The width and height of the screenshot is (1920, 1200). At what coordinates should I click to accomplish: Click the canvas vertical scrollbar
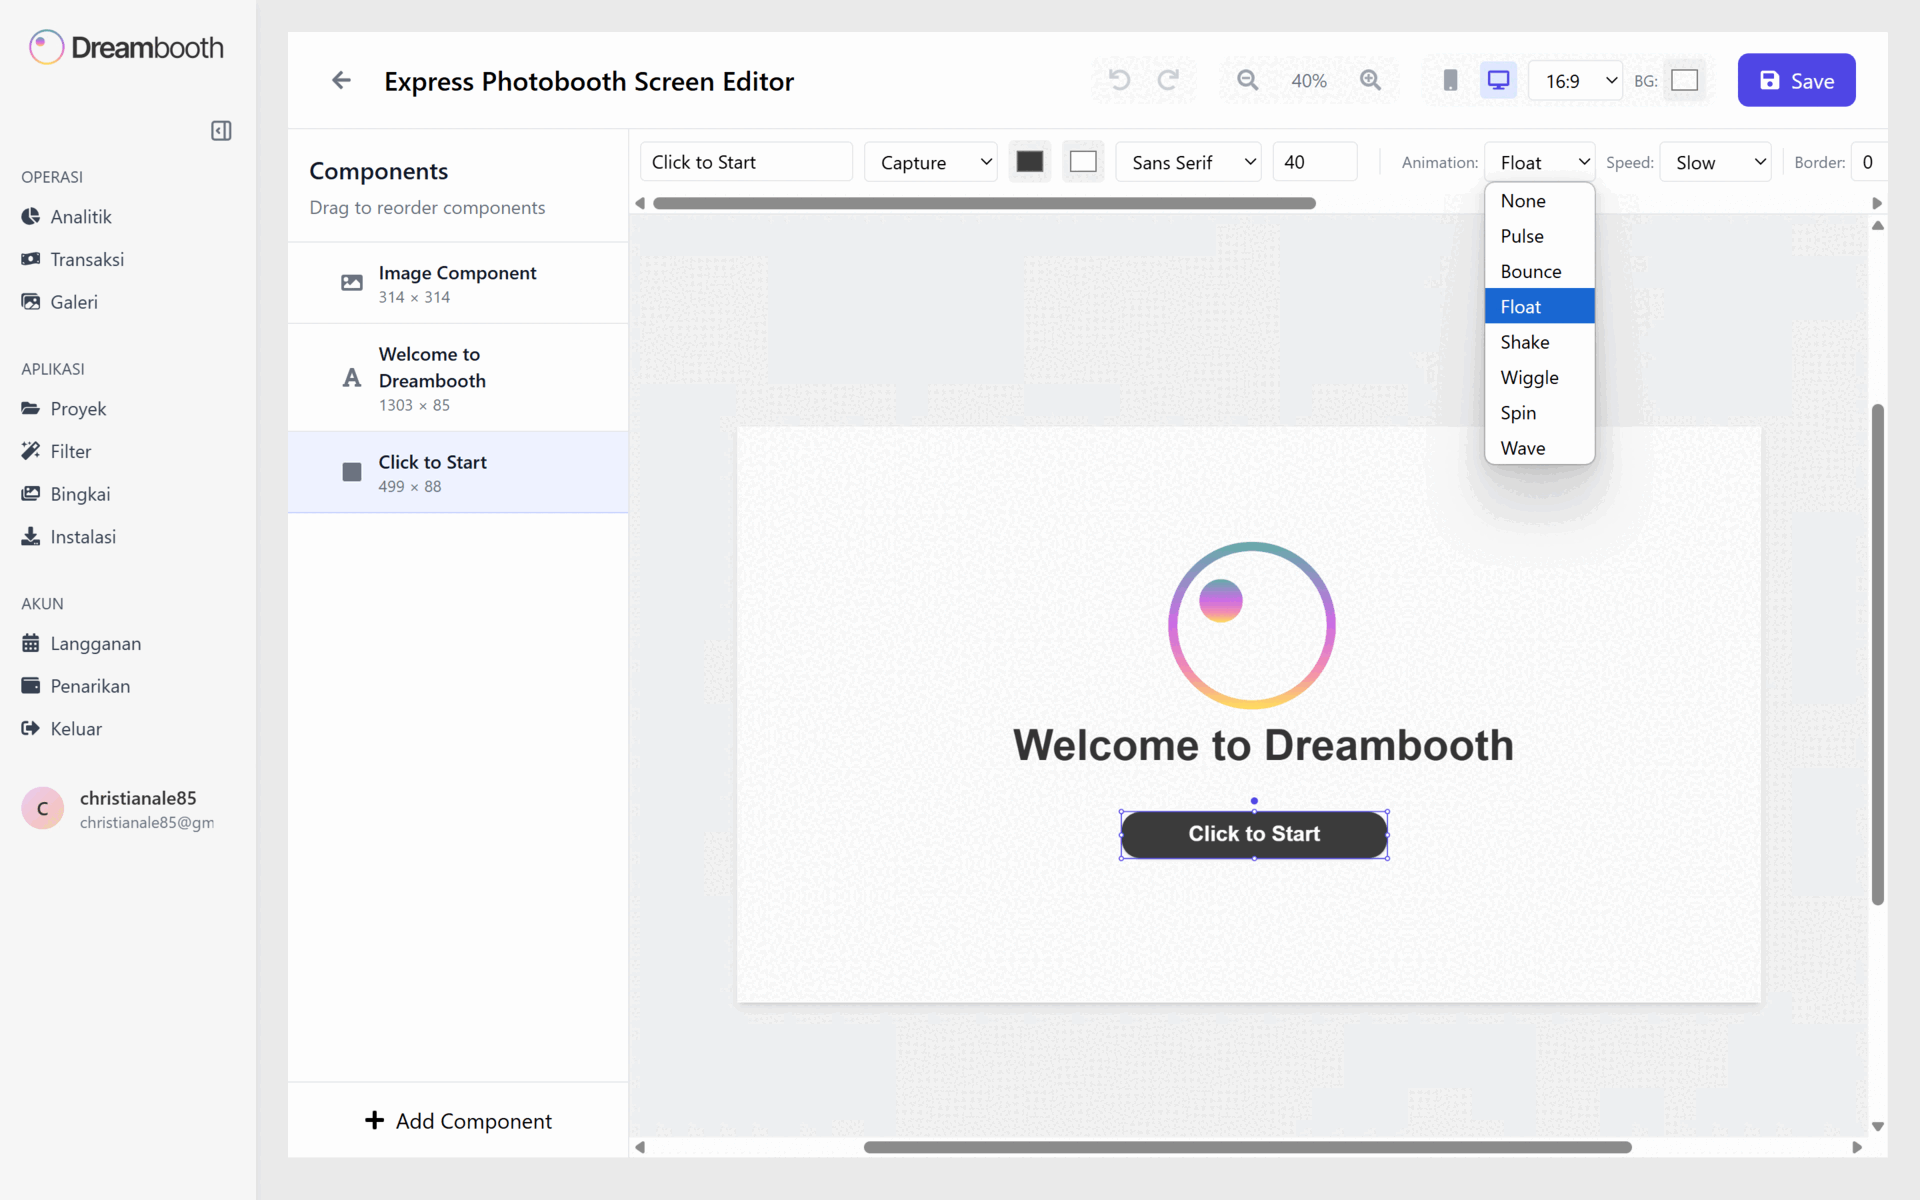(x=1878, y=655)
